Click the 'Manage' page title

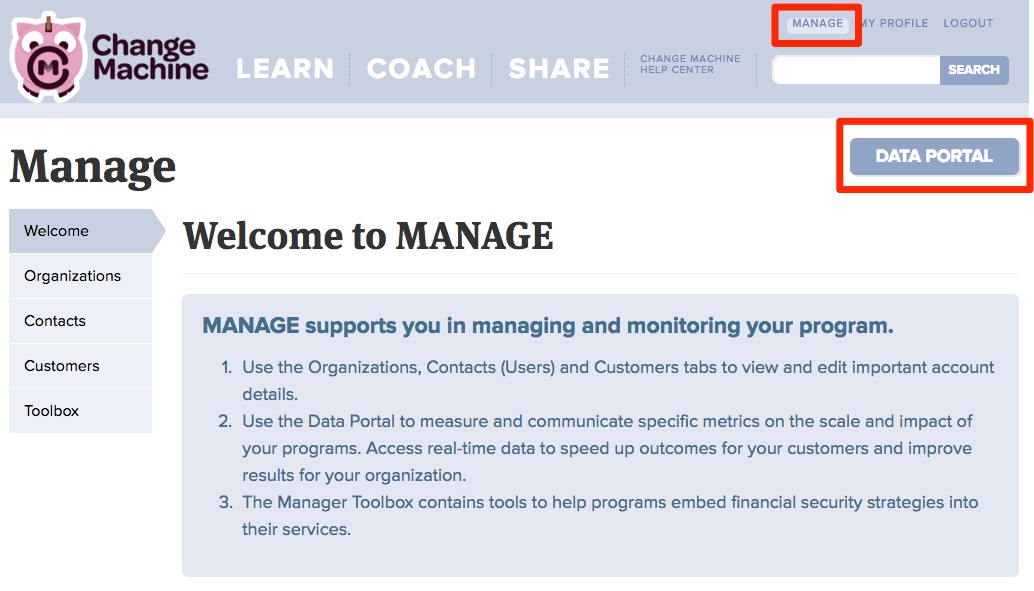point(93,166)
